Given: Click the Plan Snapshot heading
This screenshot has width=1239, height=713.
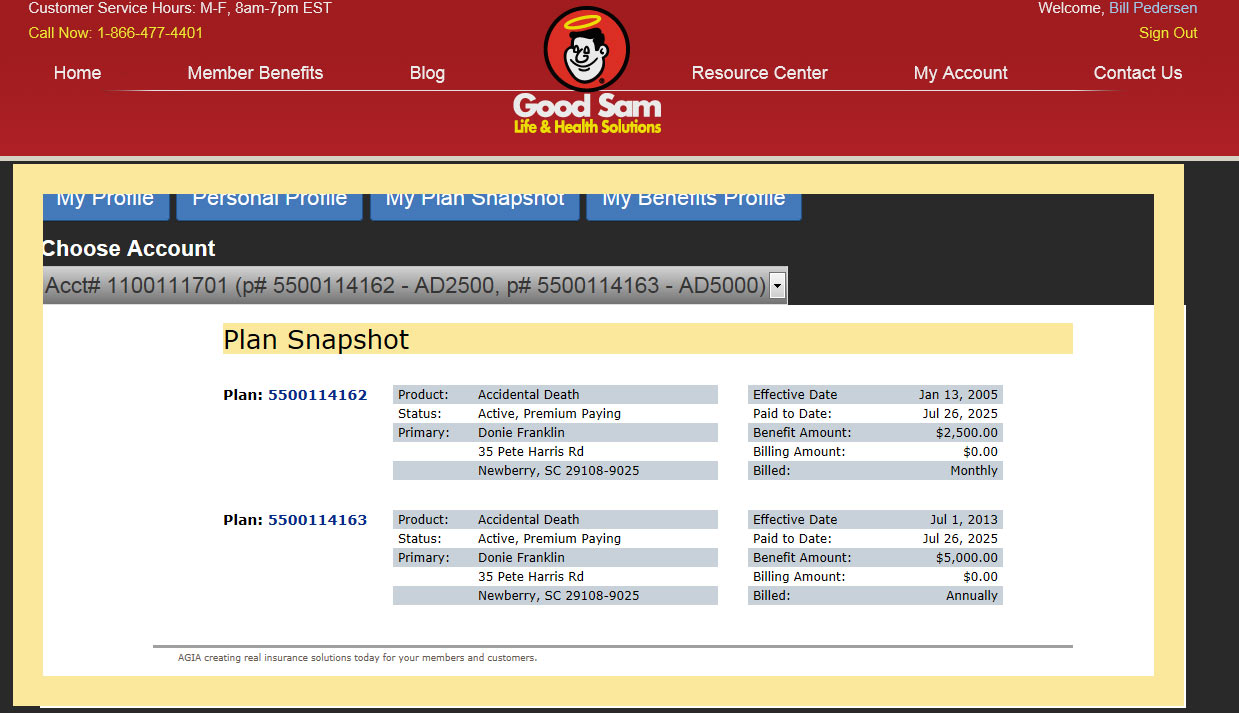Looking at the screenshot, I should pos(316,340).
